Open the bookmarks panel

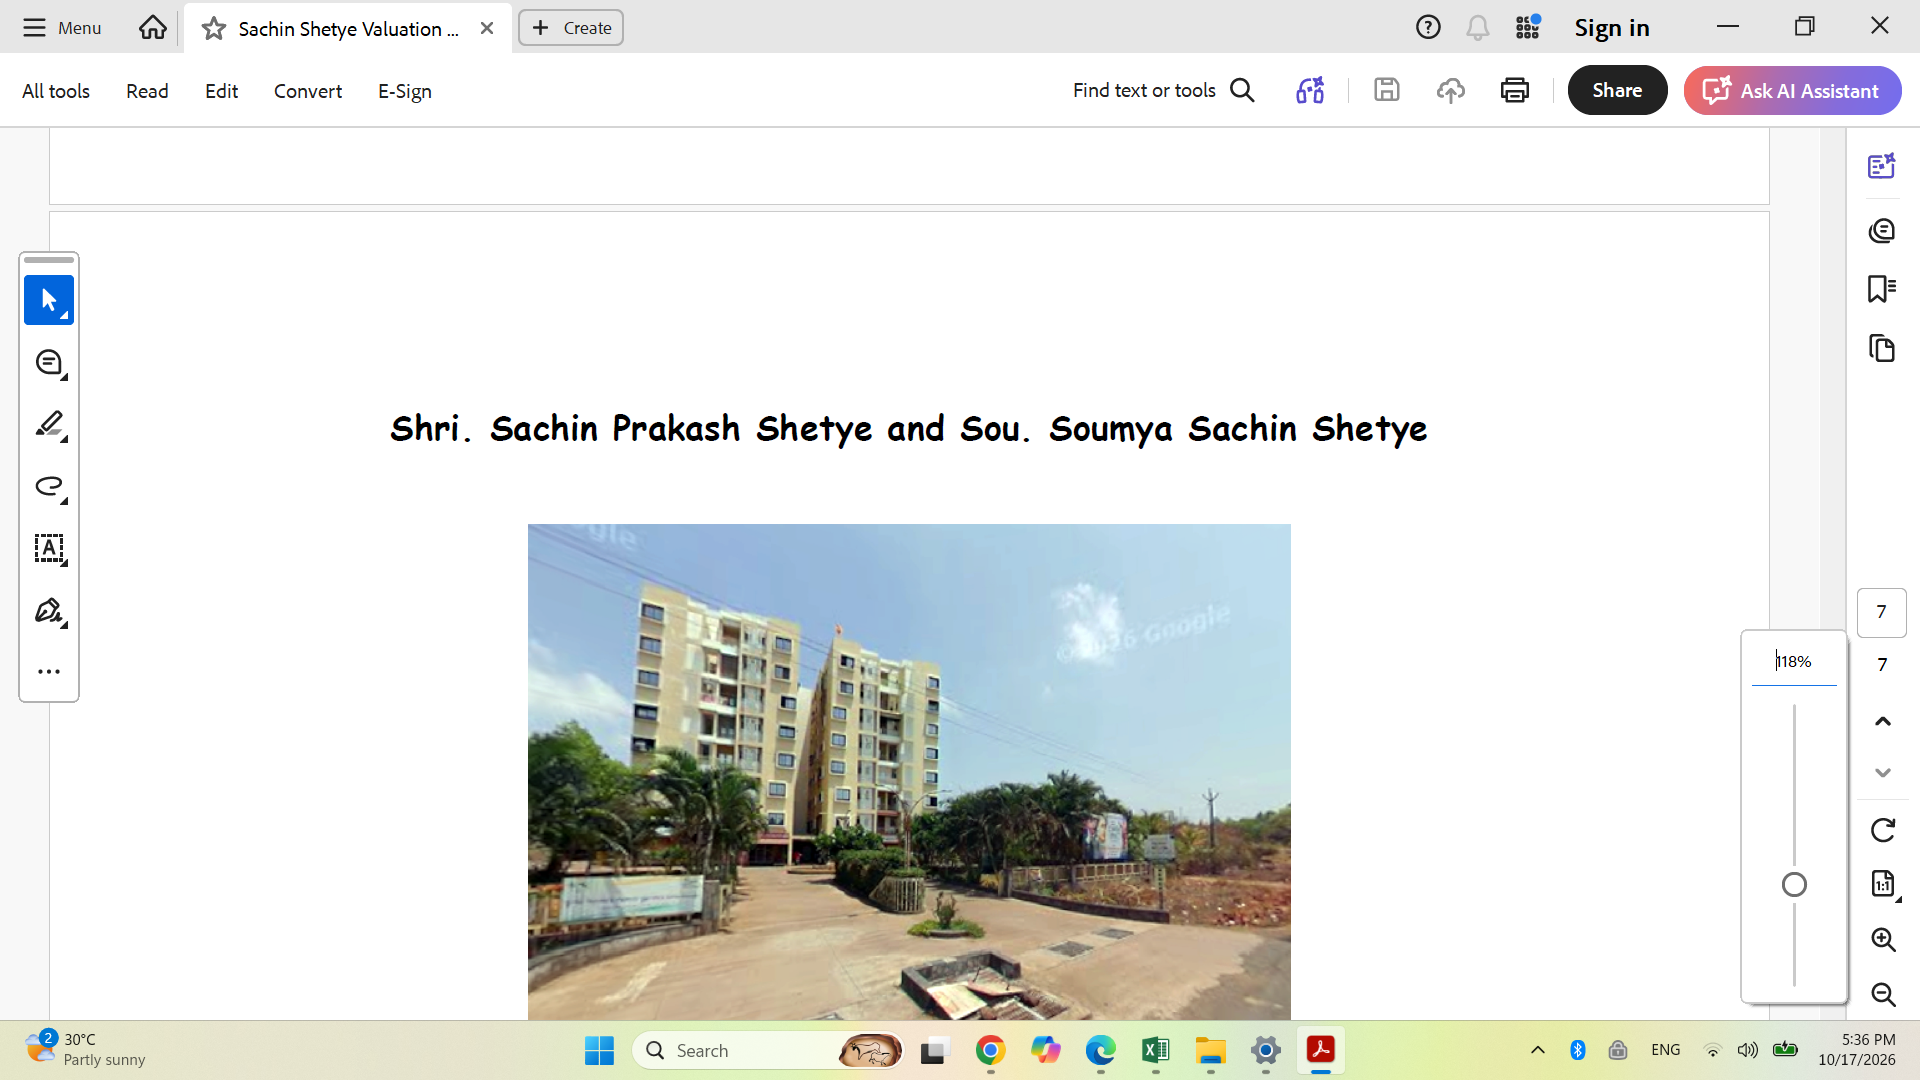click(x=1882, y=289)
